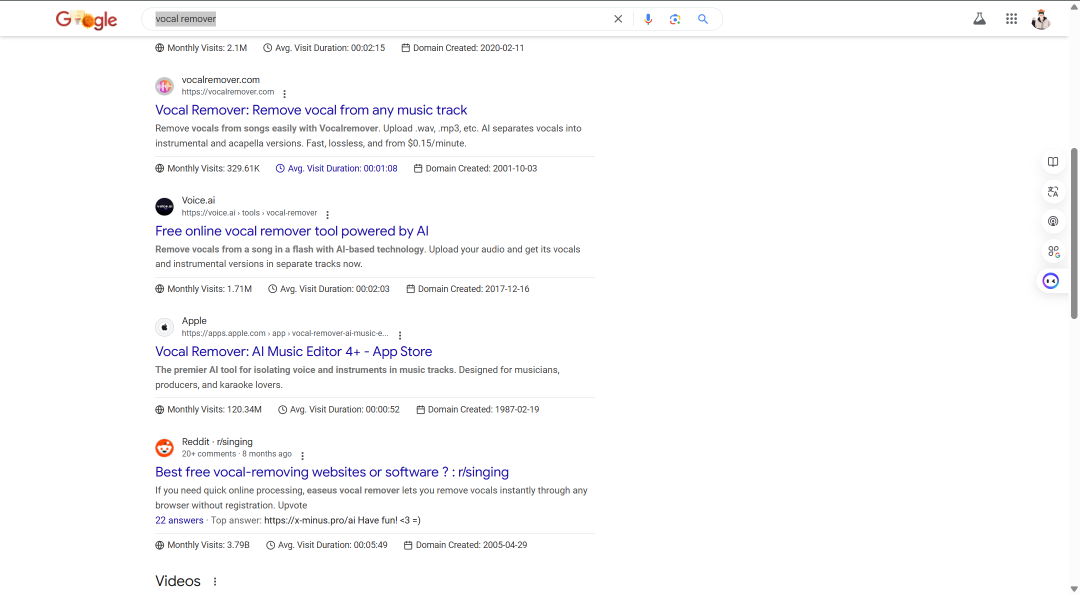
Task: Open Free online vocal remover tool link
Action: tap(291, 231)
